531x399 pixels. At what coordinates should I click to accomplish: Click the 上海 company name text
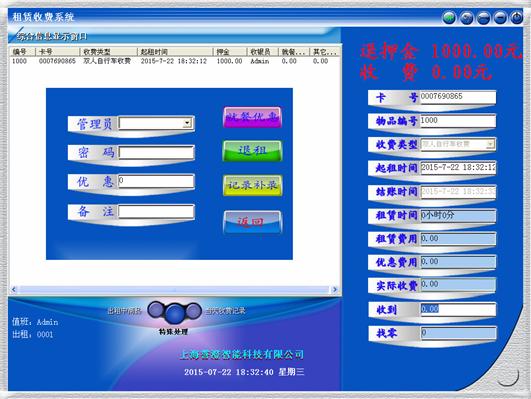coord(241,355)
